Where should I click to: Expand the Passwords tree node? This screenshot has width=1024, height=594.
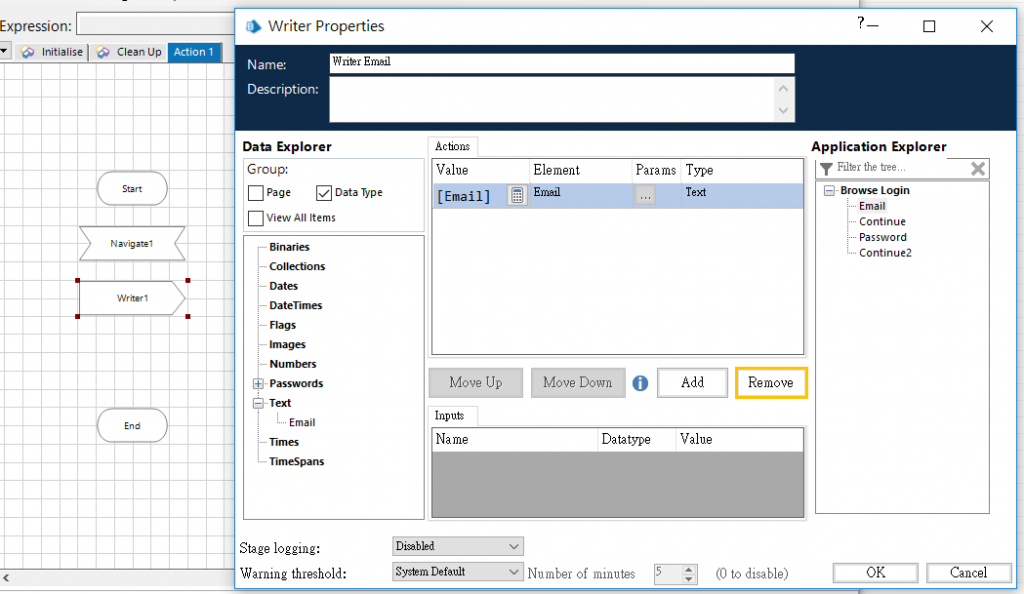coord(259,384)
